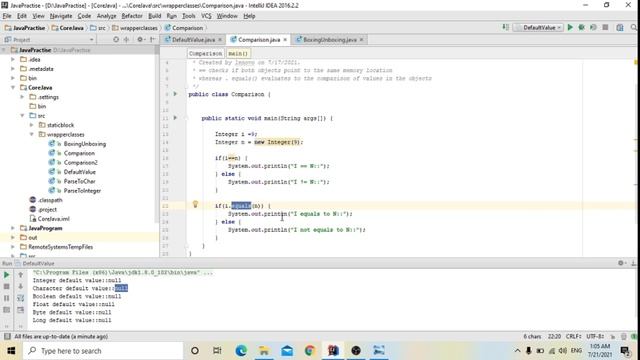
Task: Open File Explorer from the taskbar
Action: pos(264,351)
